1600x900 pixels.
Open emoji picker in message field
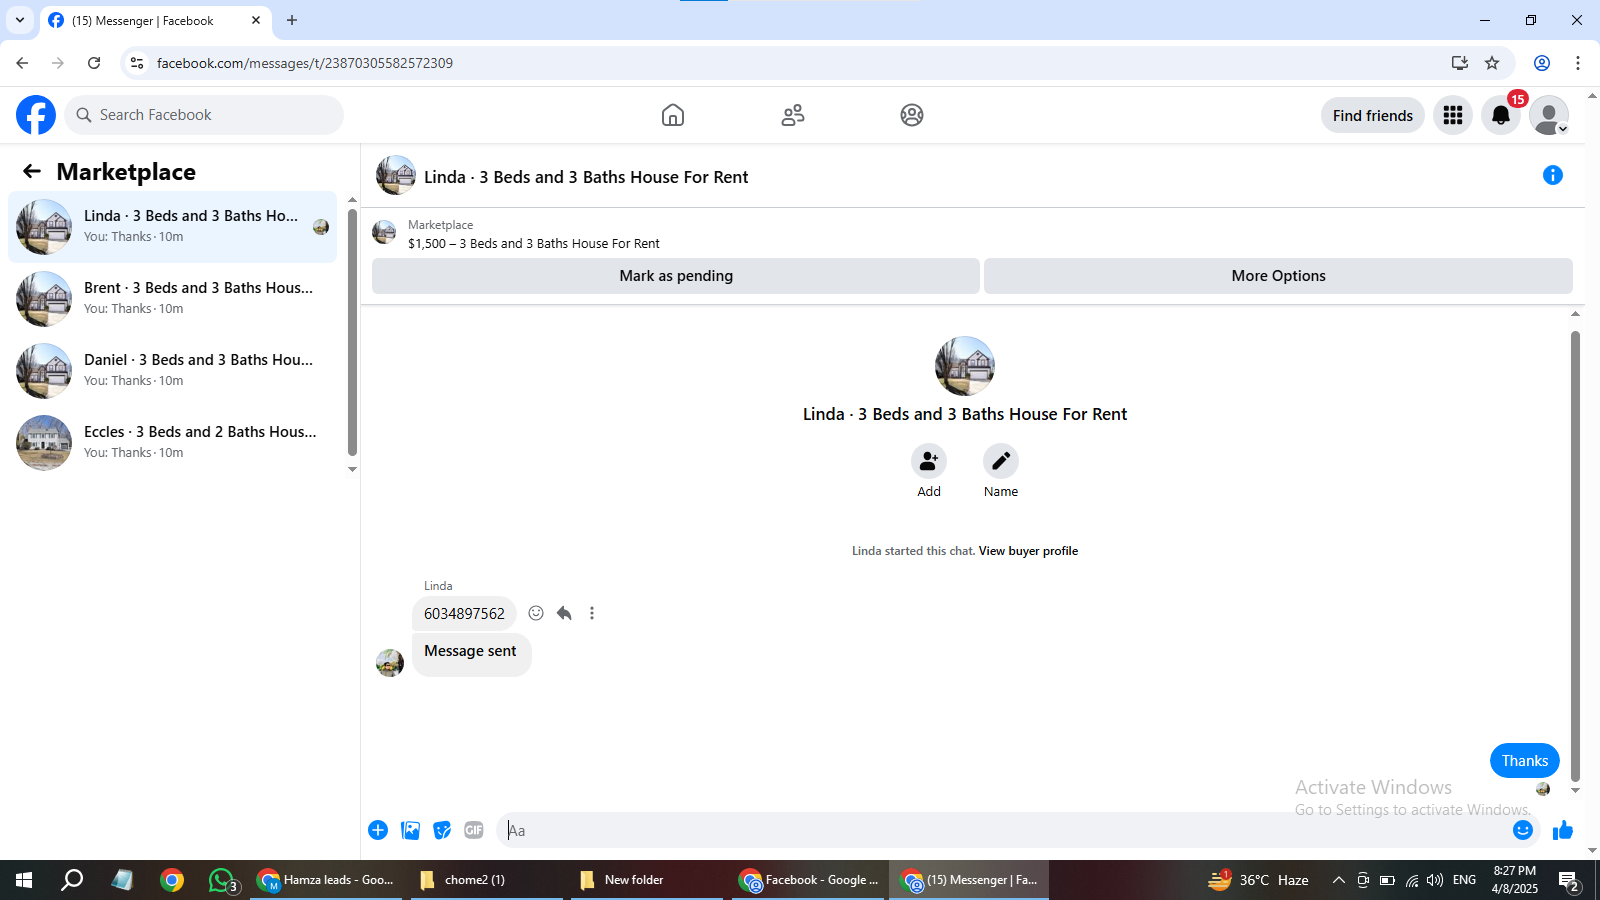(x=1523, y=830)
